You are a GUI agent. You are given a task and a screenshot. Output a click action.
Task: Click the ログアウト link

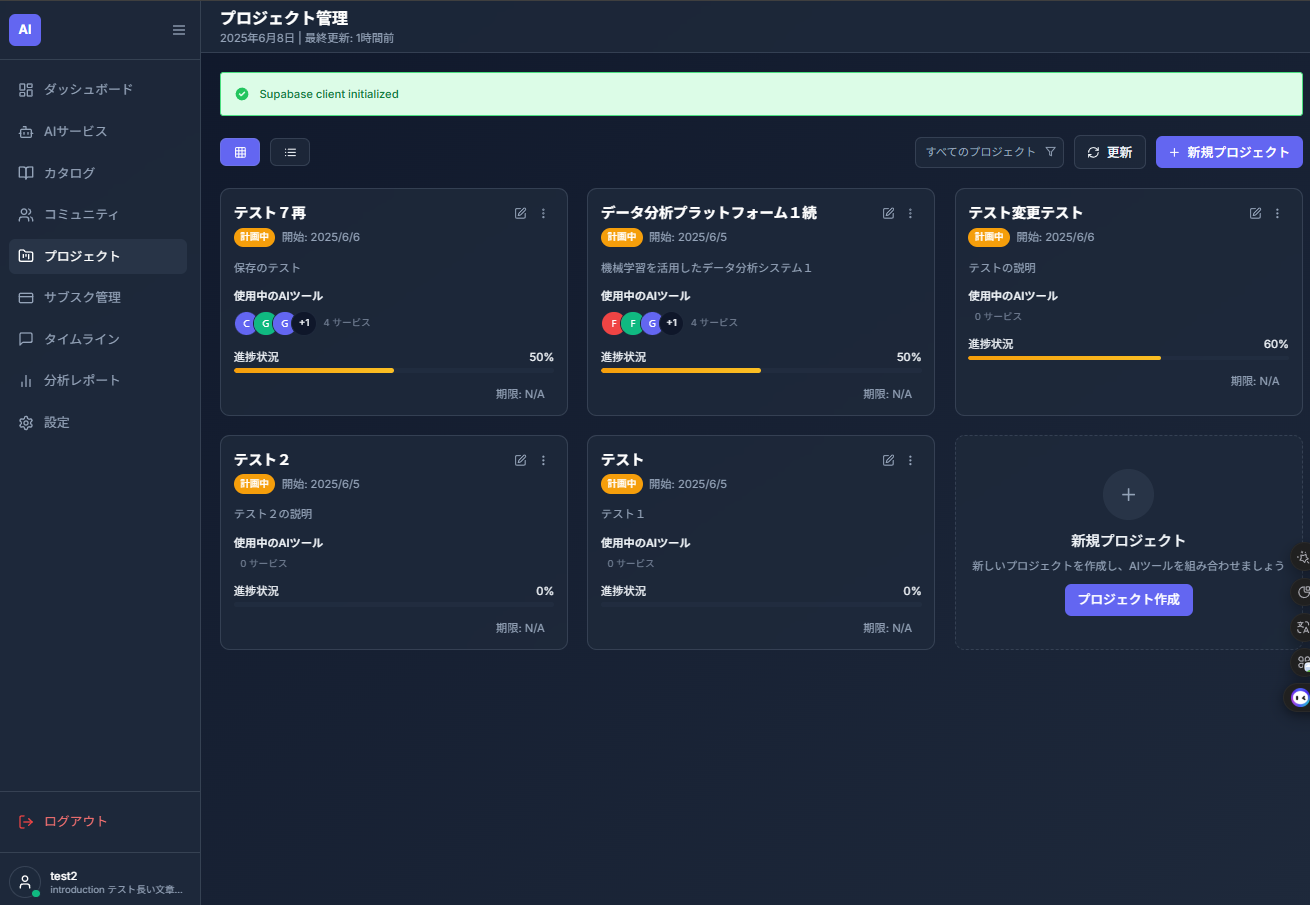click(x=75, y=821)
